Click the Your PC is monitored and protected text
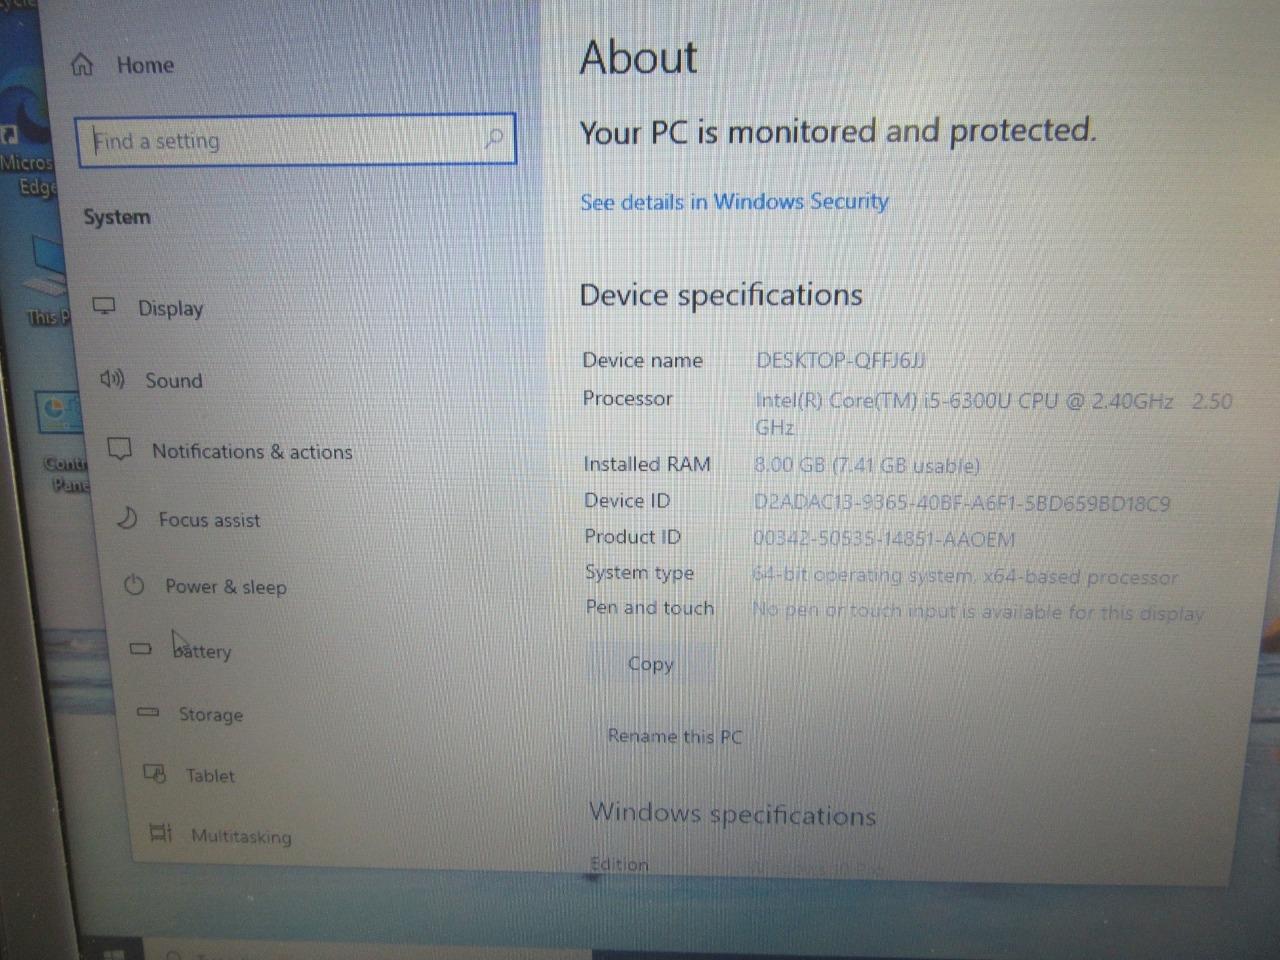The image size is (1280, 960). click(838, 131)
